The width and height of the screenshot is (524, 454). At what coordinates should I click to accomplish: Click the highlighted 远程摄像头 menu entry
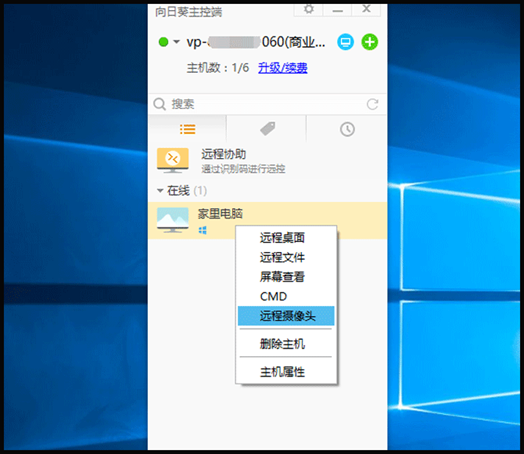286,316
